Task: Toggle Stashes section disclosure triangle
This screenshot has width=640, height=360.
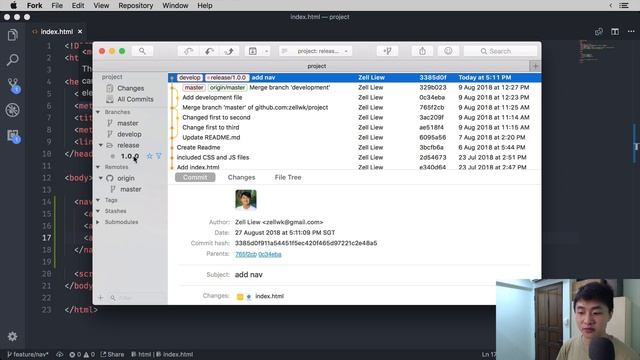Action: tap(98, 211)
